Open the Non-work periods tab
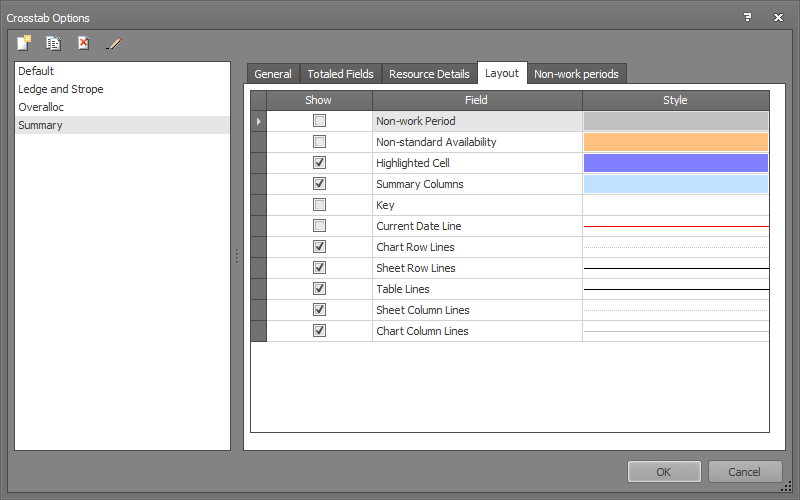Image resolution: width=800 pixels, height=500 pixels. 576,74
